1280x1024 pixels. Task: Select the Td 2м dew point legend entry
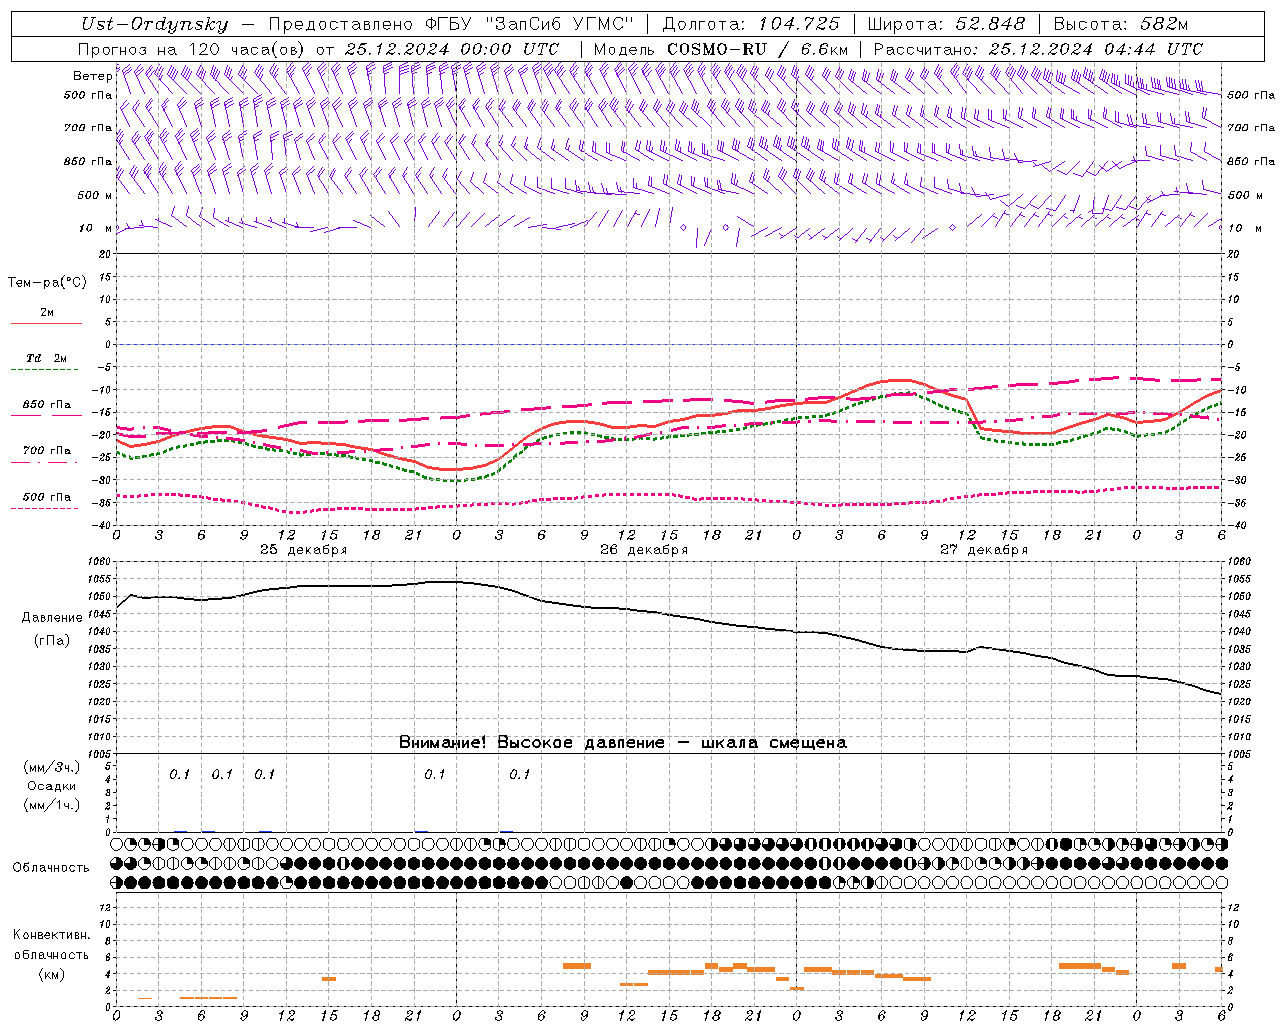(47, 358)
